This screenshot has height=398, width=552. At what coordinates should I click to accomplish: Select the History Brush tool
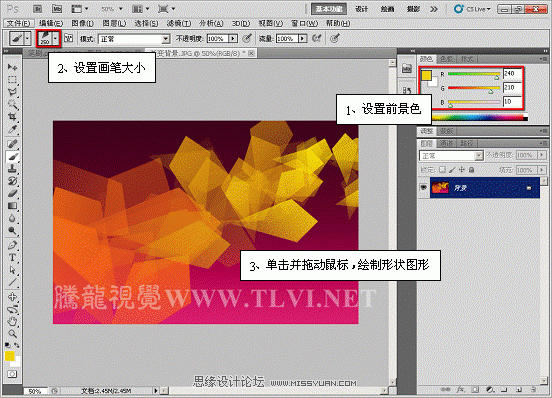coord(12,181)
